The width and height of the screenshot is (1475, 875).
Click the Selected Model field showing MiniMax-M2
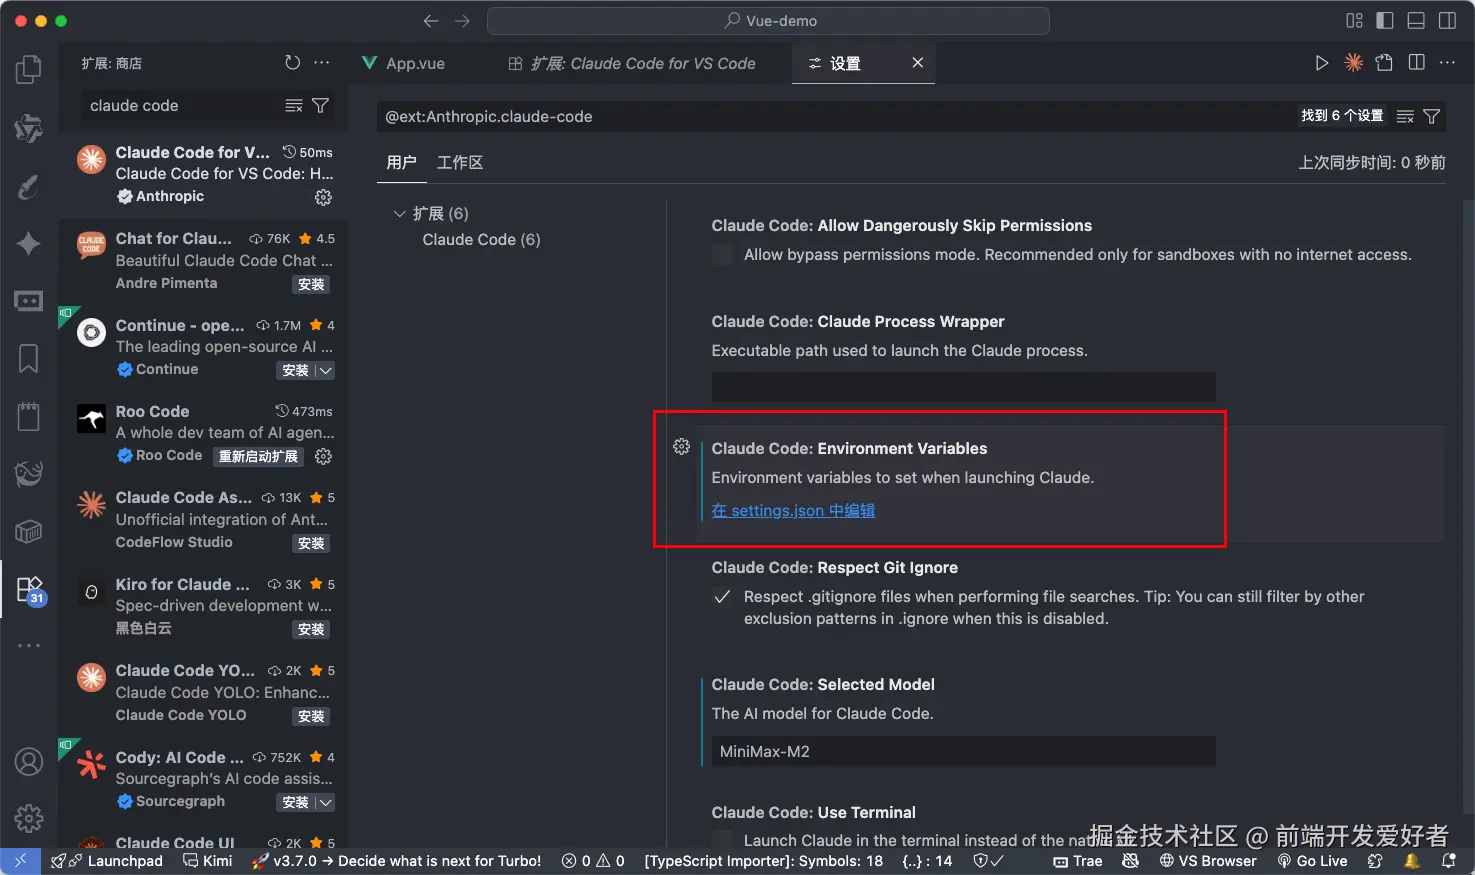coord(963,751)
